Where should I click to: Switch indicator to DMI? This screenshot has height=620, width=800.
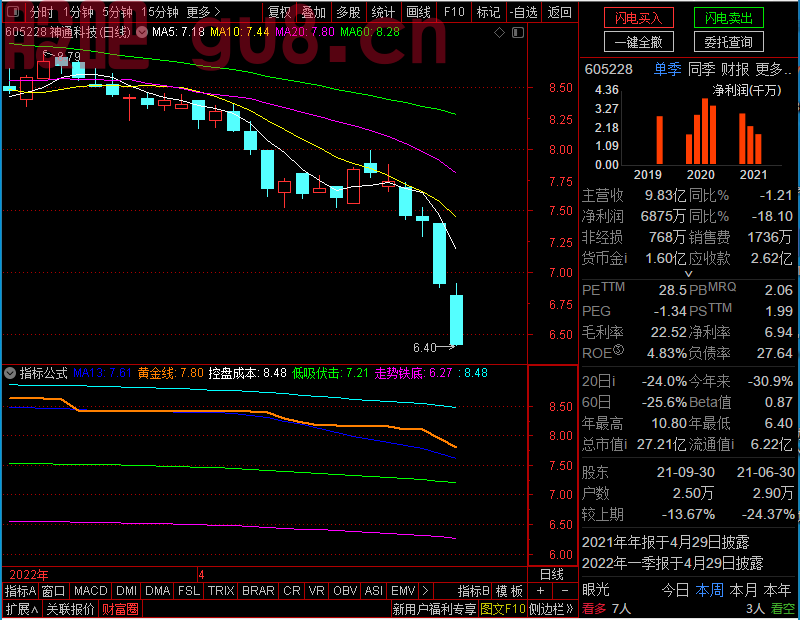tap(126, 591)
